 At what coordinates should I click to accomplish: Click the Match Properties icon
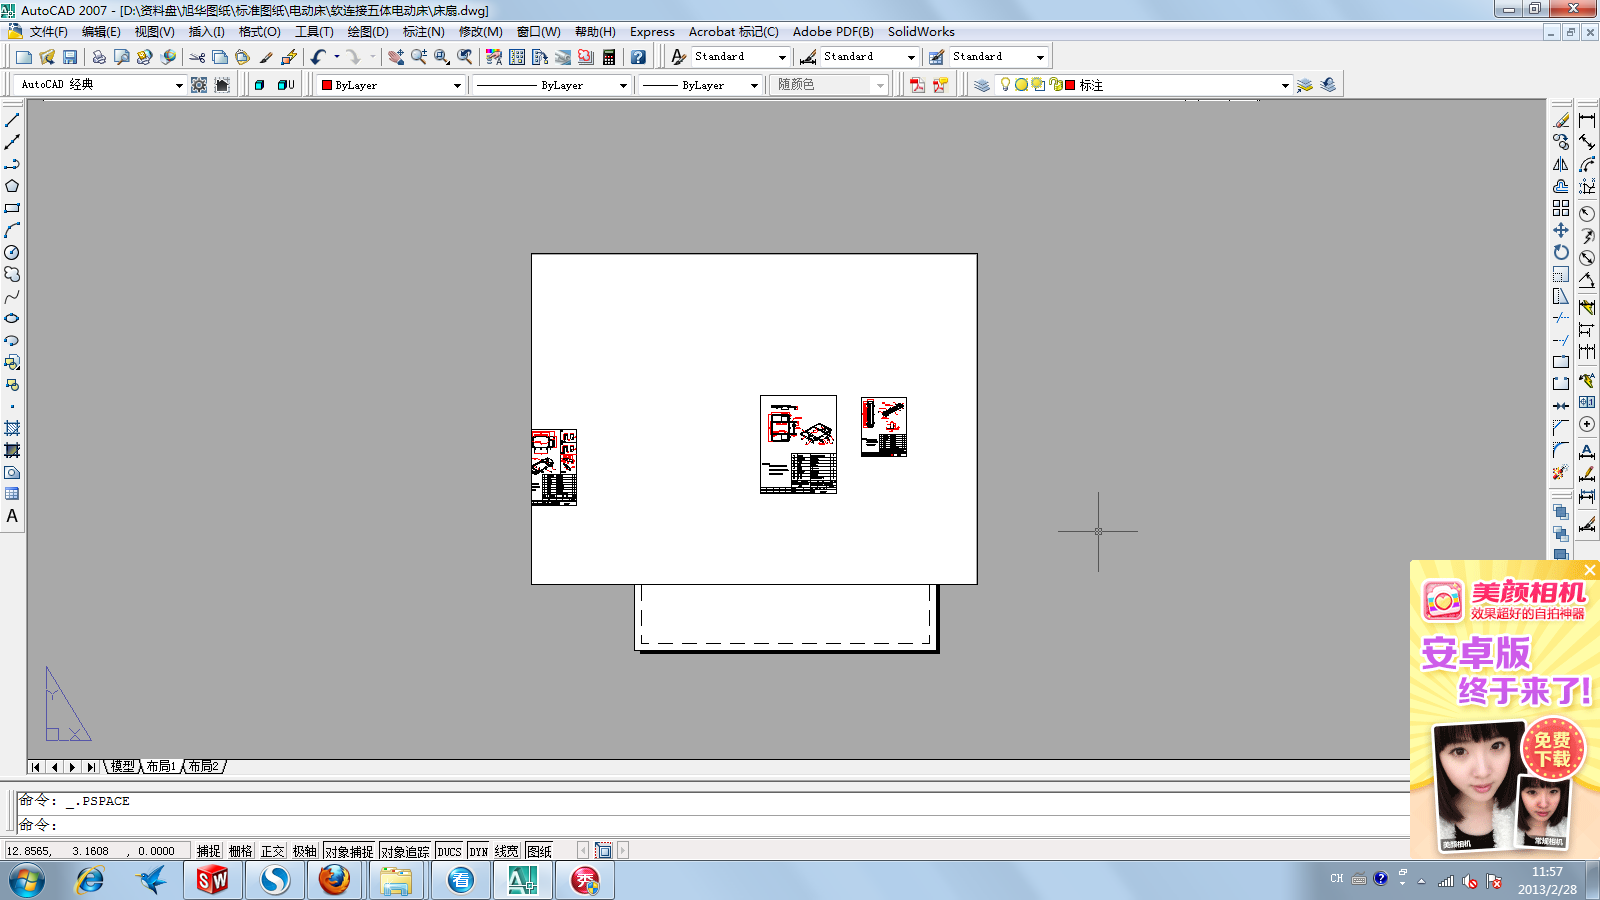tap(266, 57)
